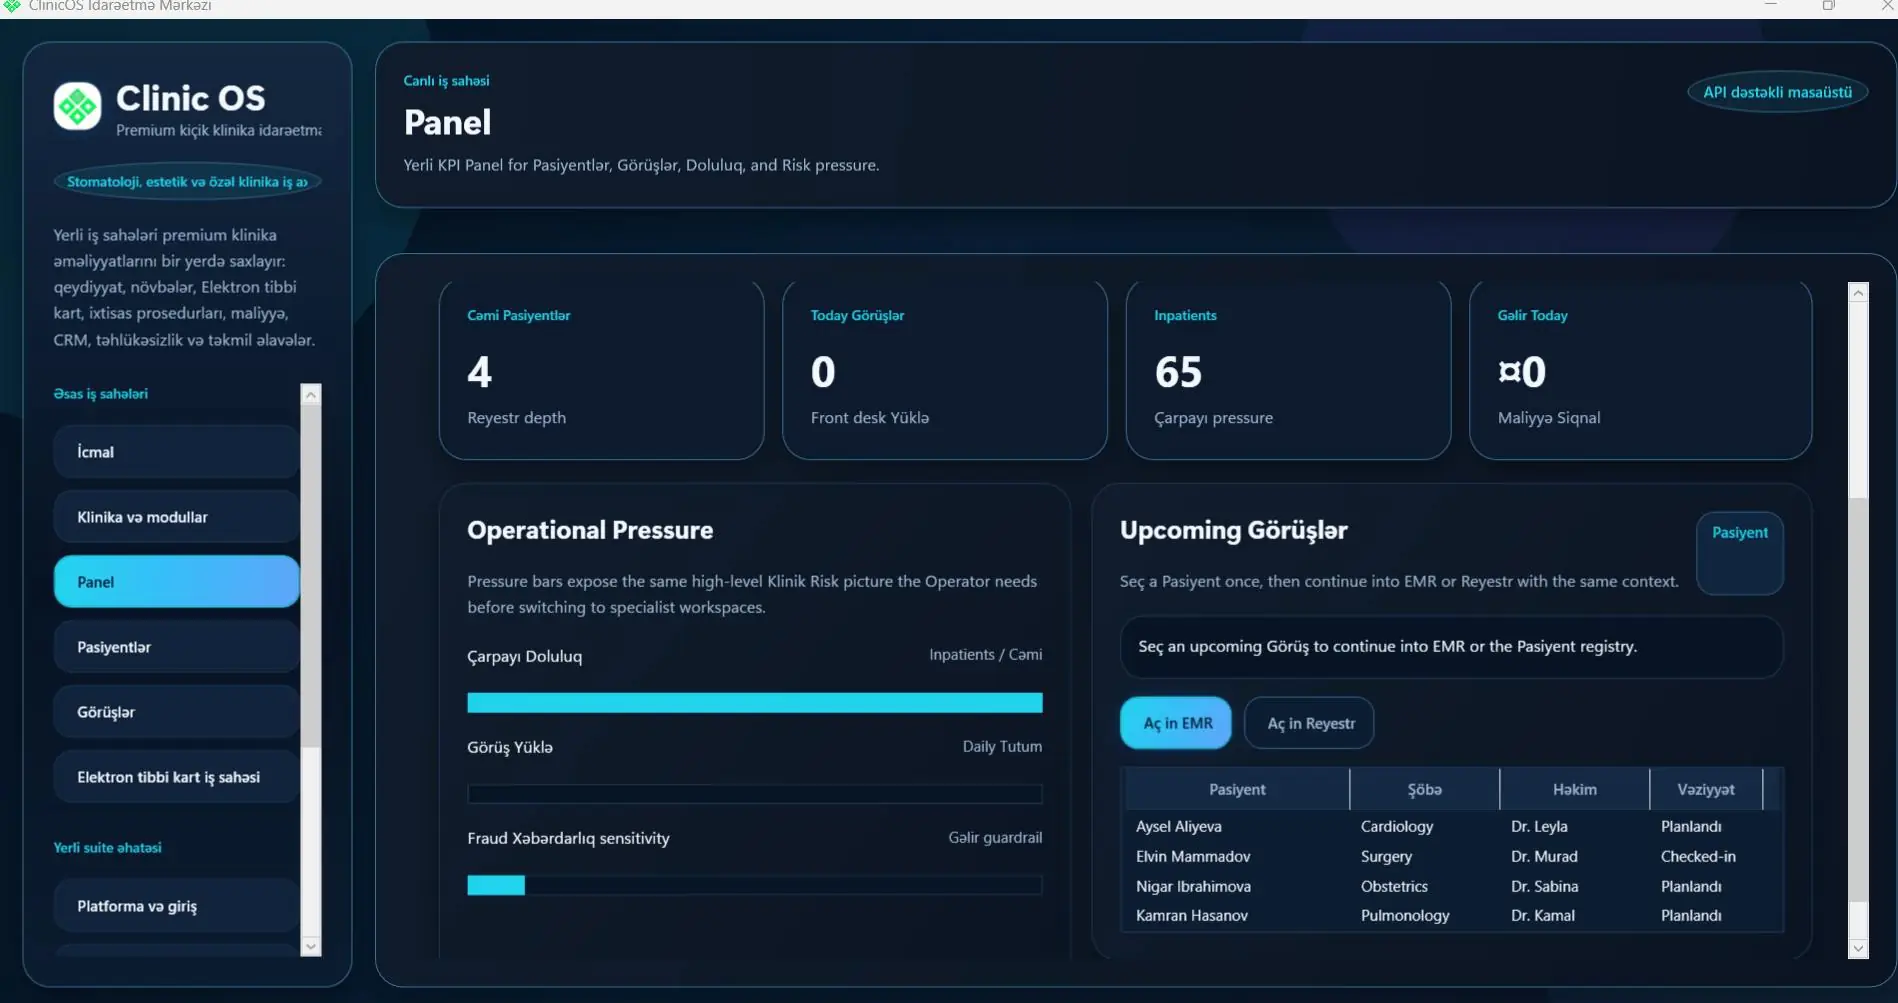Open Platforma və giriş section
The image size is (1898, 1003).
[x=176, y=906]
